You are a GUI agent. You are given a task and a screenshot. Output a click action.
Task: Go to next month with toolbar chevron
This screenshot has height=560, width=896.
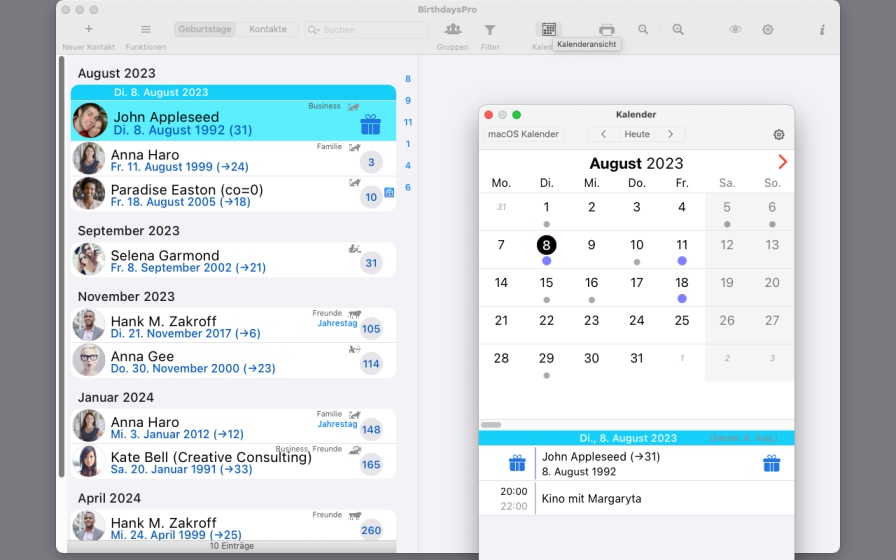[670, 134]
